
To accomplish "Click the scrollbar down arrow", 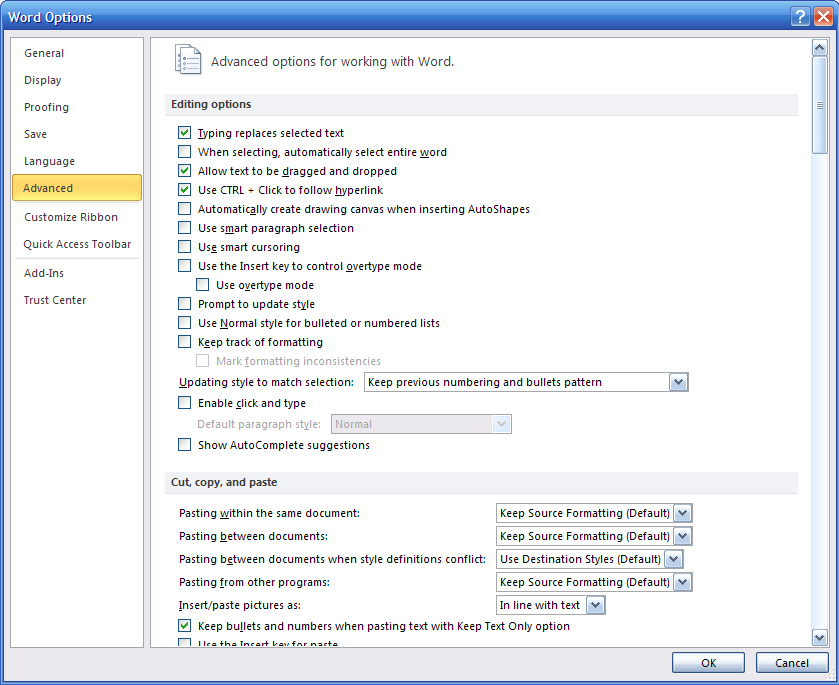I will (x=819, y=637).
